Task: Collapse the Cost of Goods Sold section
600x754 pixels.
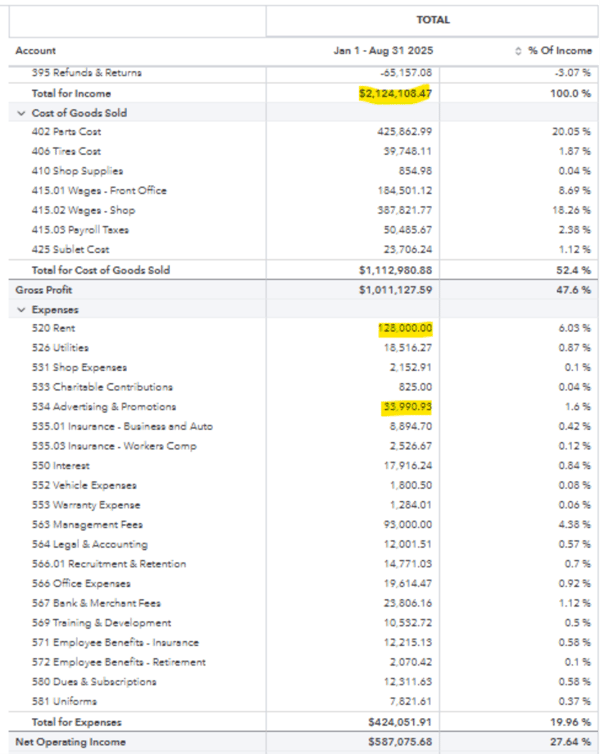Action: 21,113
